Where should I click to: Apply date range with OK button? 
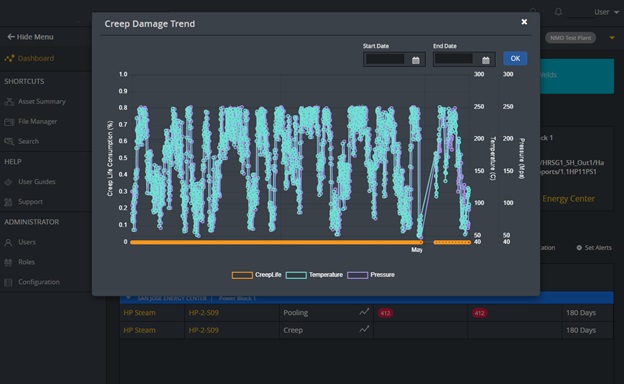[515, 58]
